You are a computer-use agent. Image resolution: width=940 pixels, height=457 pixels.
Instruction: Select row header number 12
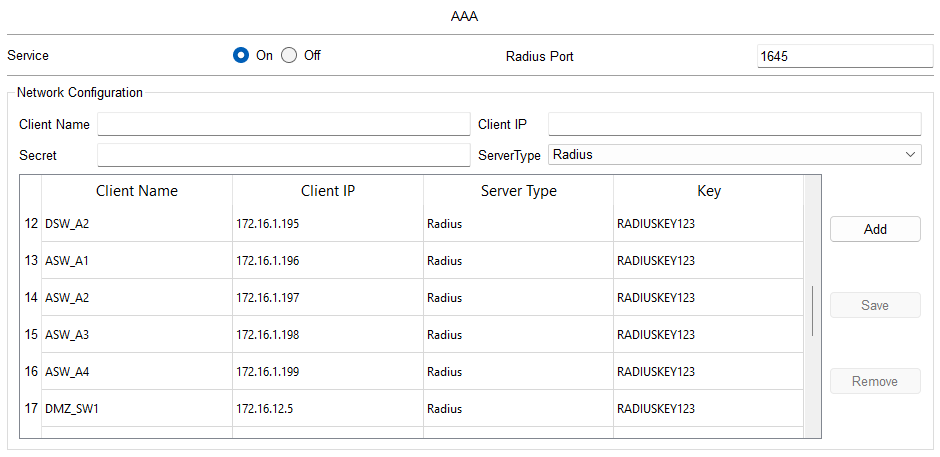pyautogui.click(x=31, y=224)
